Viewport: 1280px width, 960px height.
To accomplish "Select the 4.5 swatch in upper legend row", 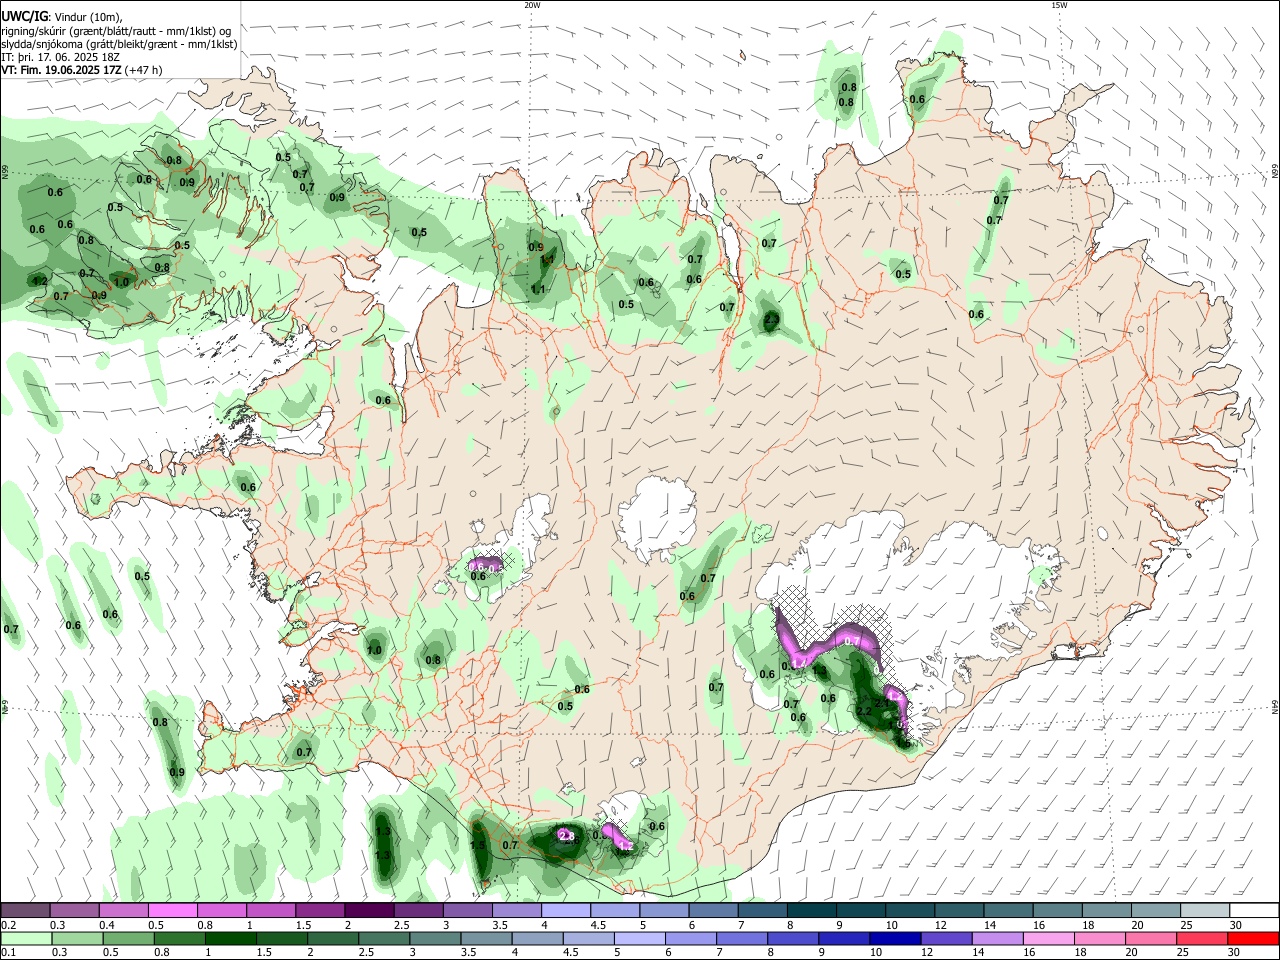I will tap(614, 910).
